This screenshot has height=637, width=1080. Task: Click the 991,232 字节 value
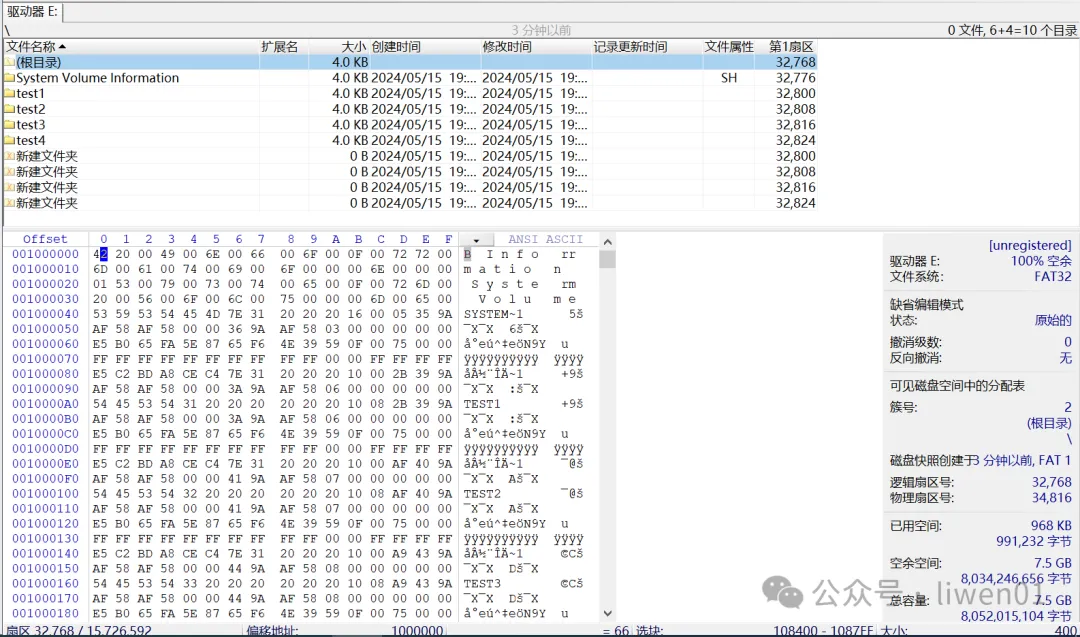point(1034,542)
